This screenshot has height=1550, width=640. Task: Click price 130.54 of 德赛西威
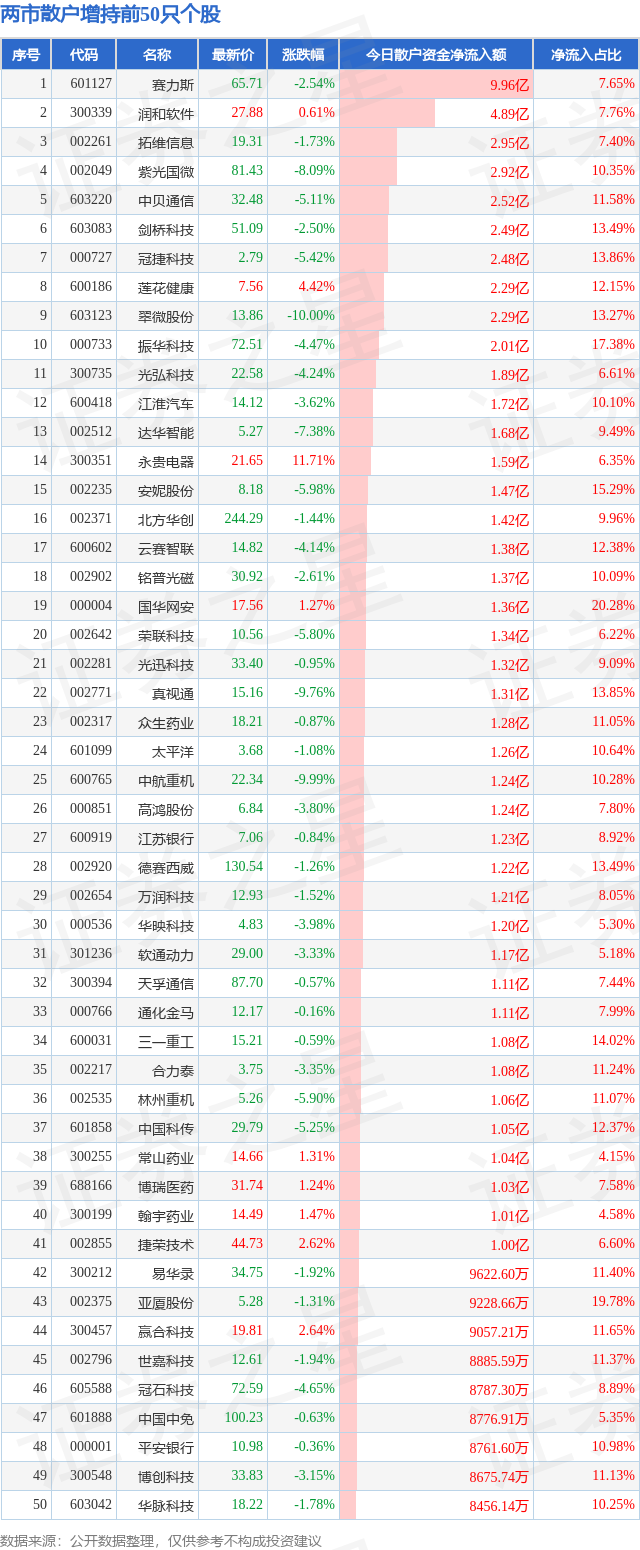(244, 867)
